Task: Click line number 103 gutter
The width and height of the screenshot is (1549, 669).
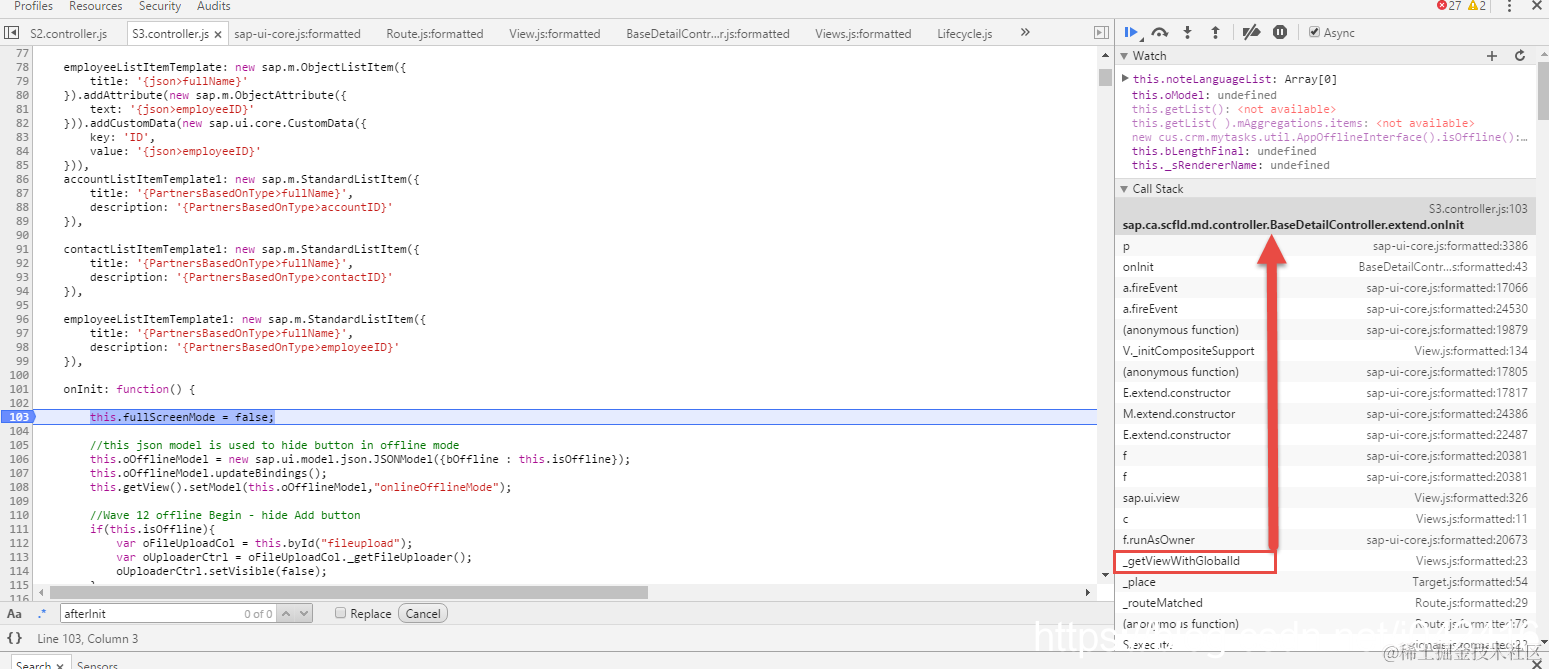Action: [18, 417]
